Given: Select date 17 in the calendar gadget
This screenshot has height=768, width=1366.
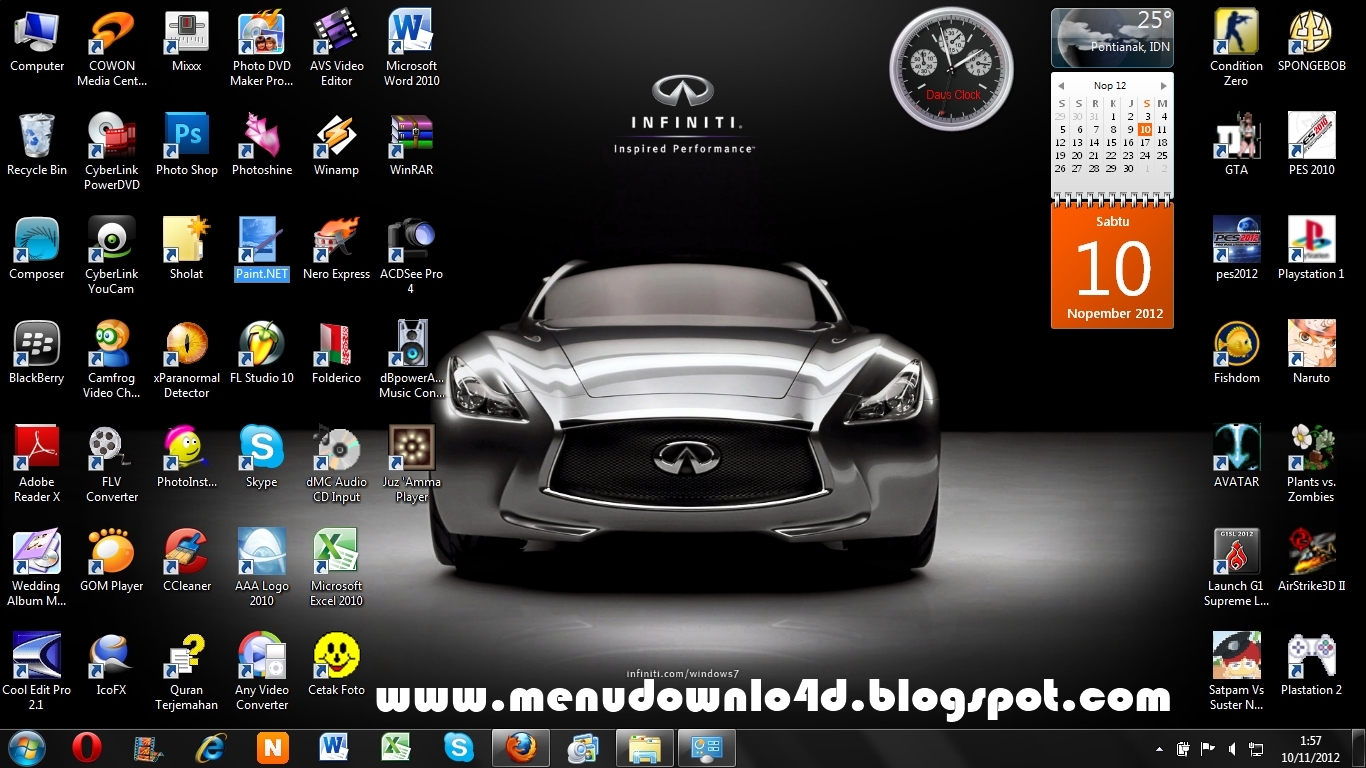Looking at the screenshot, I should point(1145,143).
